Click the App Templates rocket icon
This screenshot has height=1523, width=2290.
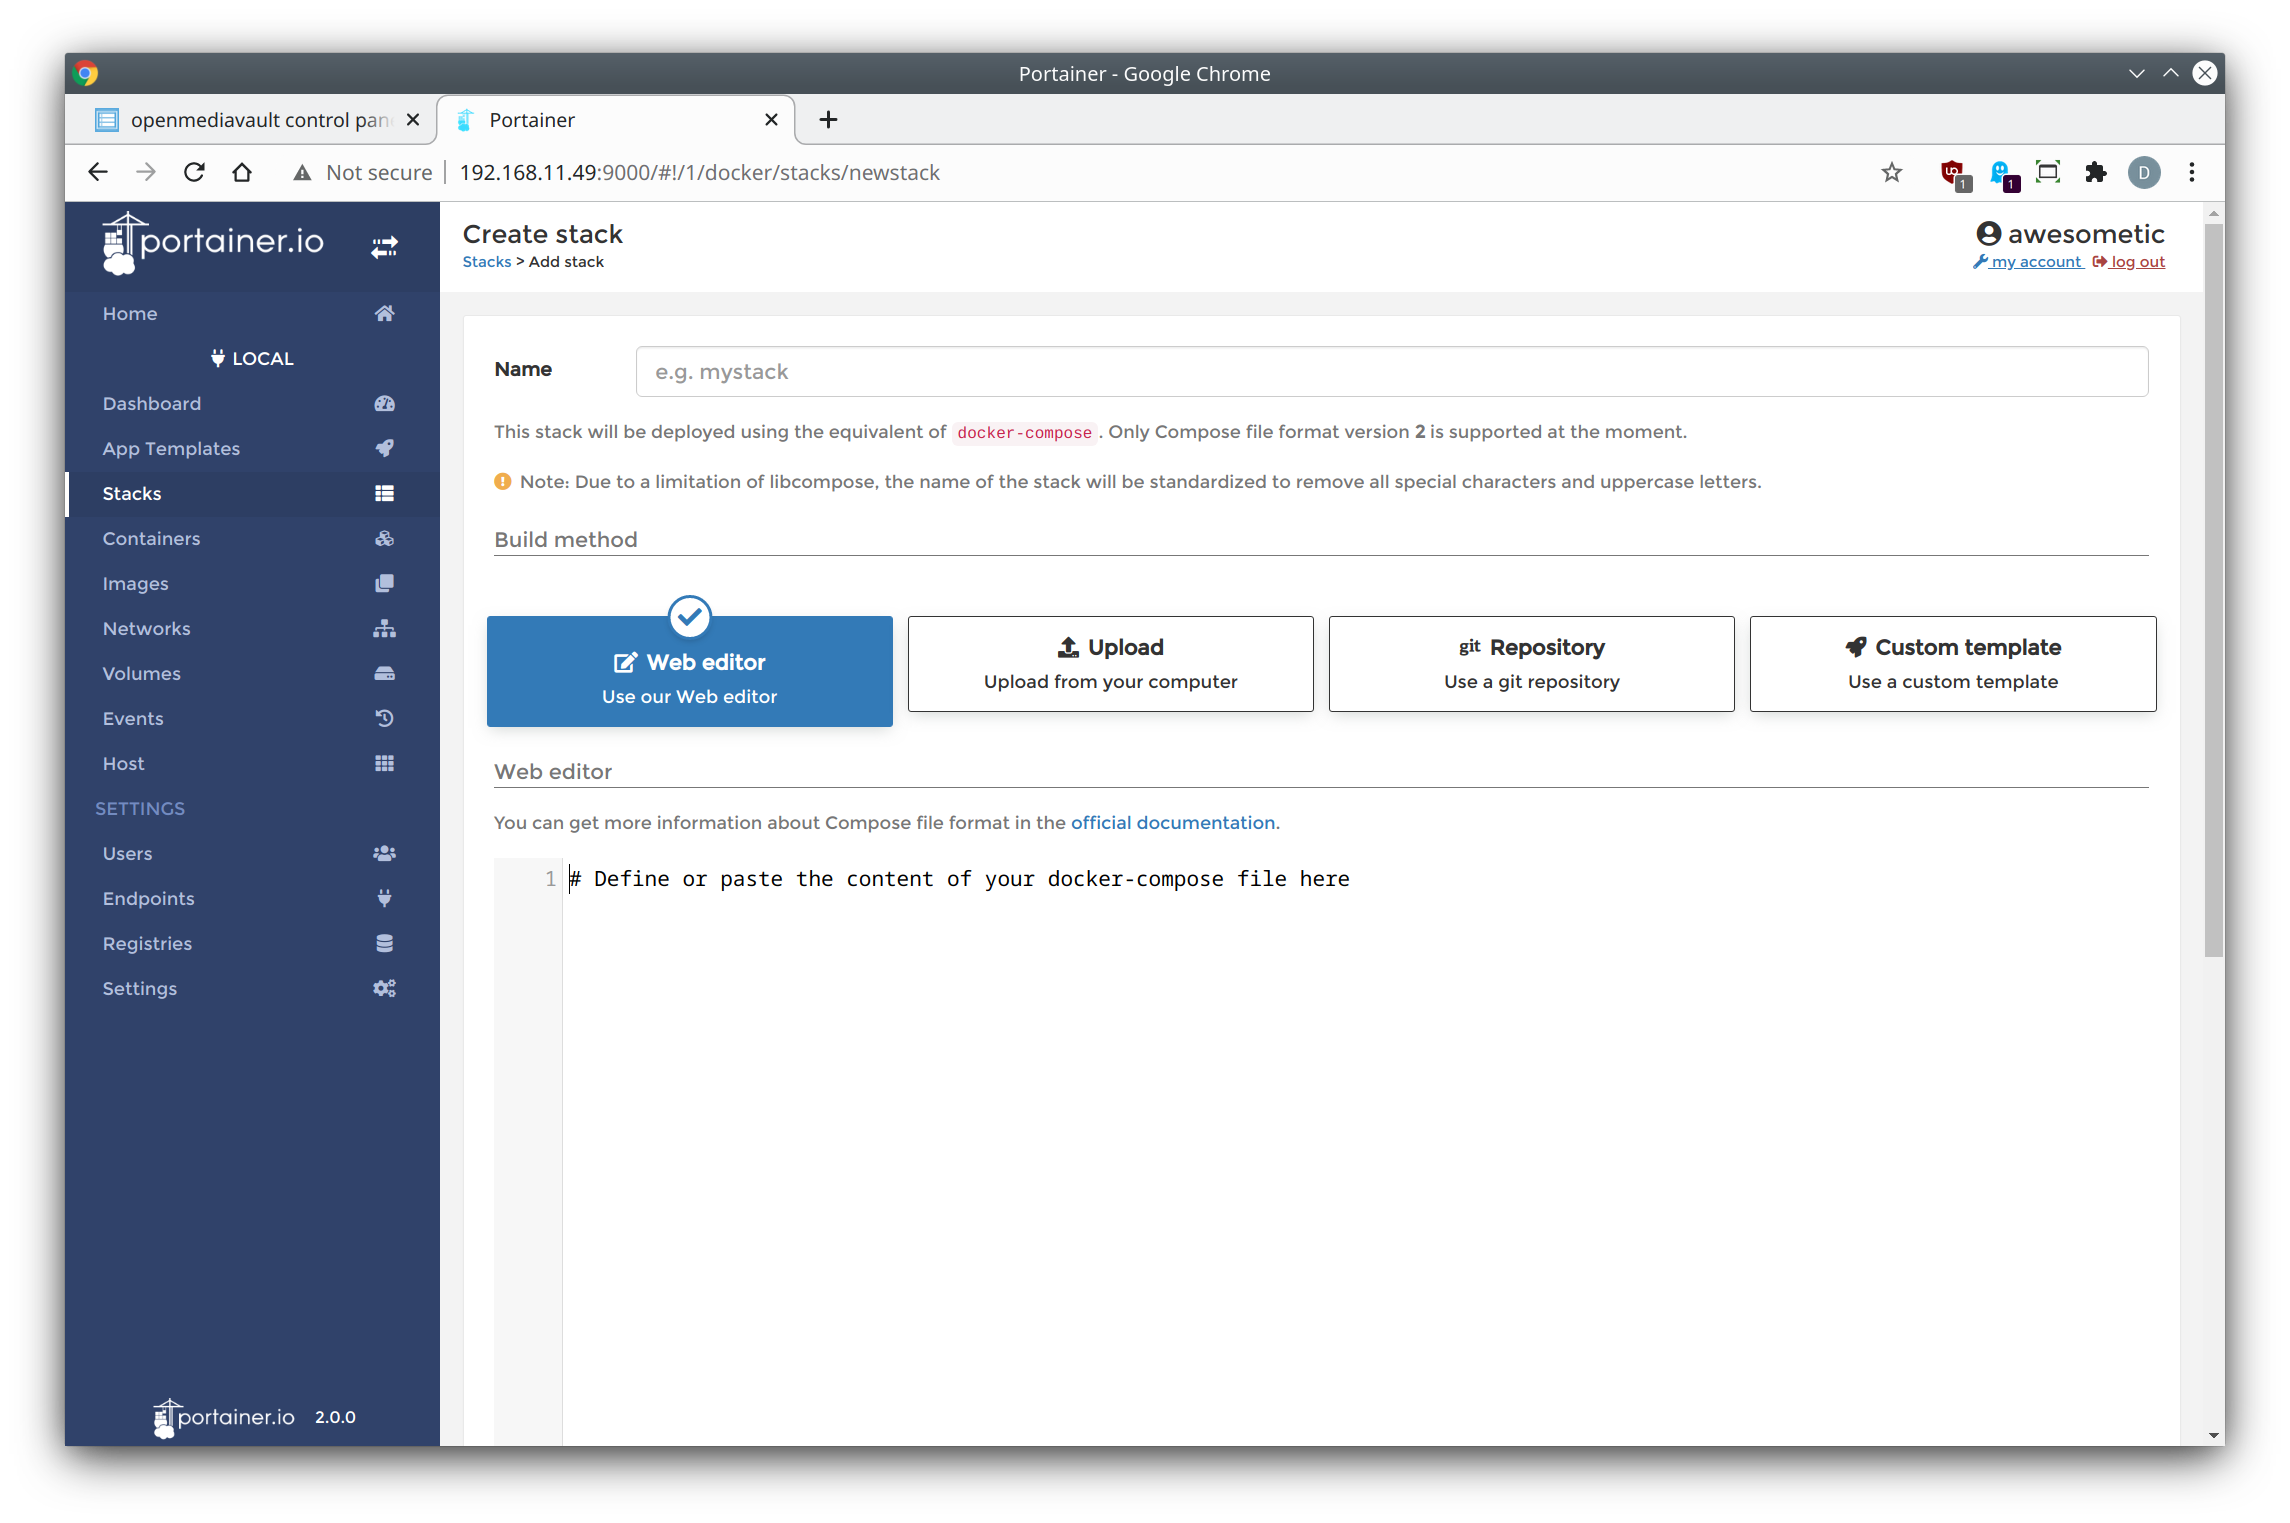(384, 449)
